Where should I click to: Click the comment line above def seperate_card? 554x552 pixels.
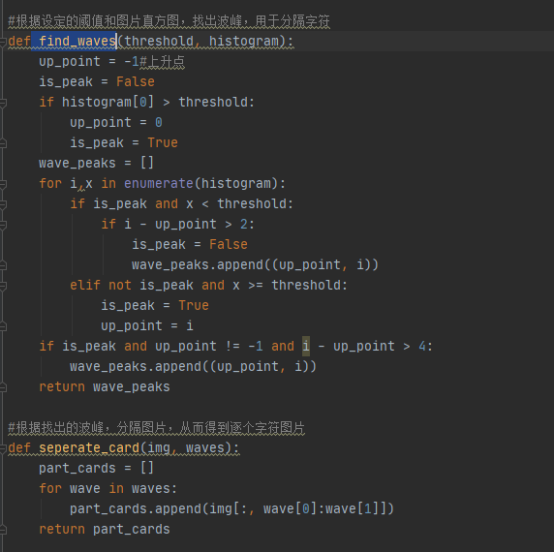156,428
